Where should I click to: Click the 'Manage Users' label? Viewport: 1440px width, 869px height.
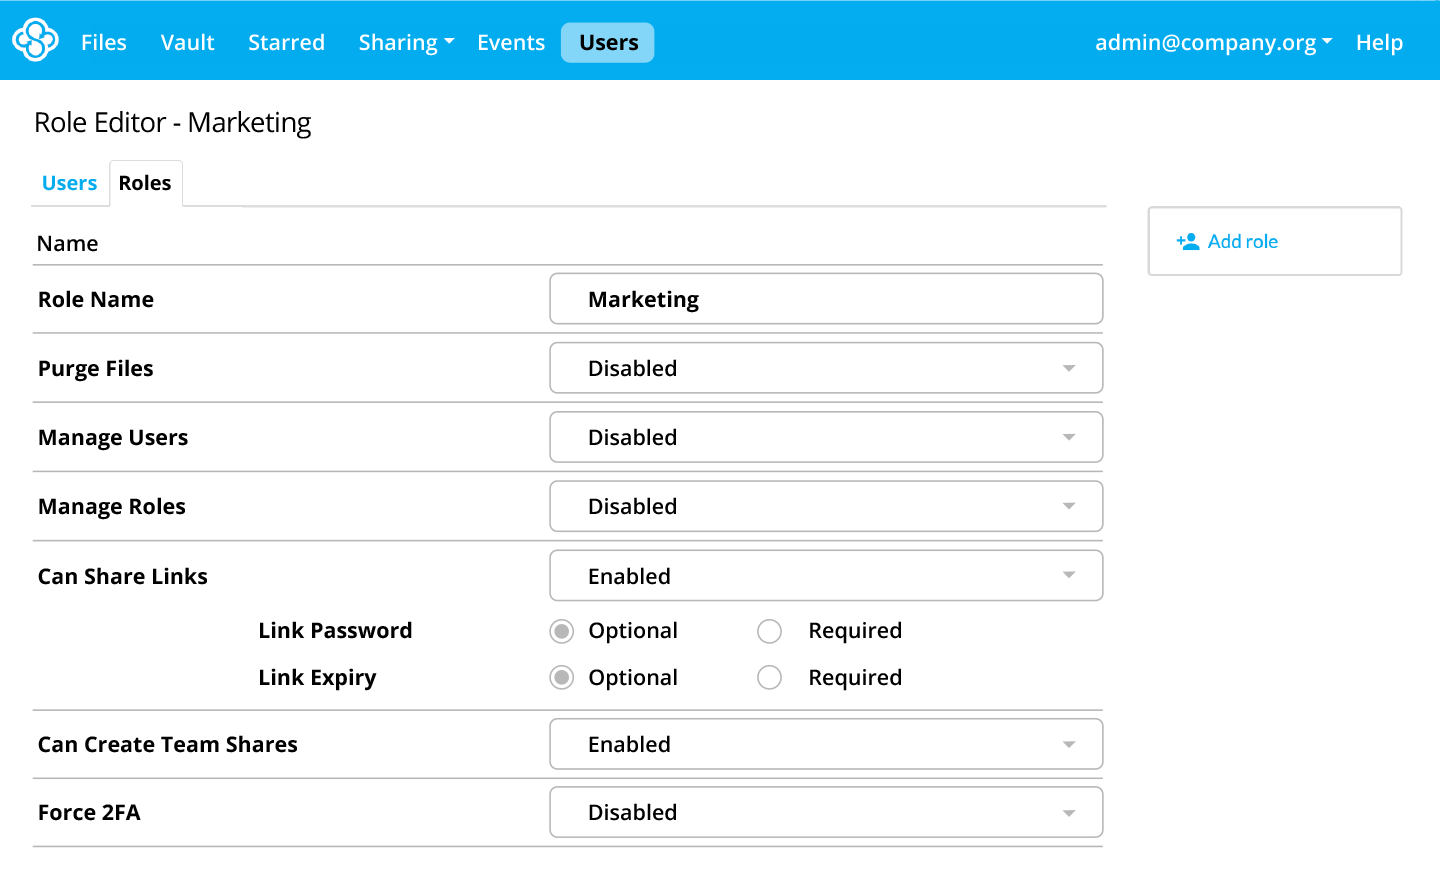tap(113, 437)
